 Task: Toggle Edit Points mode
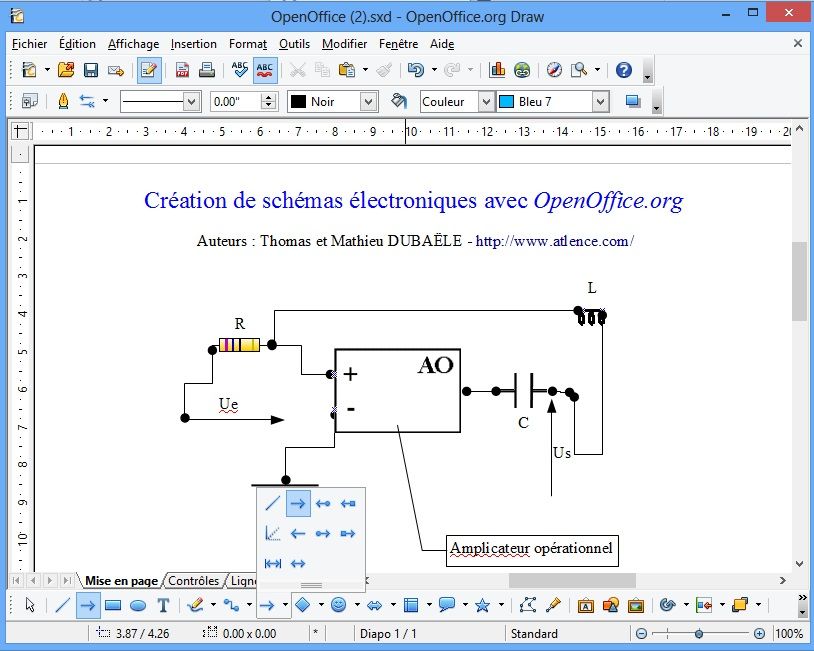pyautogui.click(x=528, y=605)
